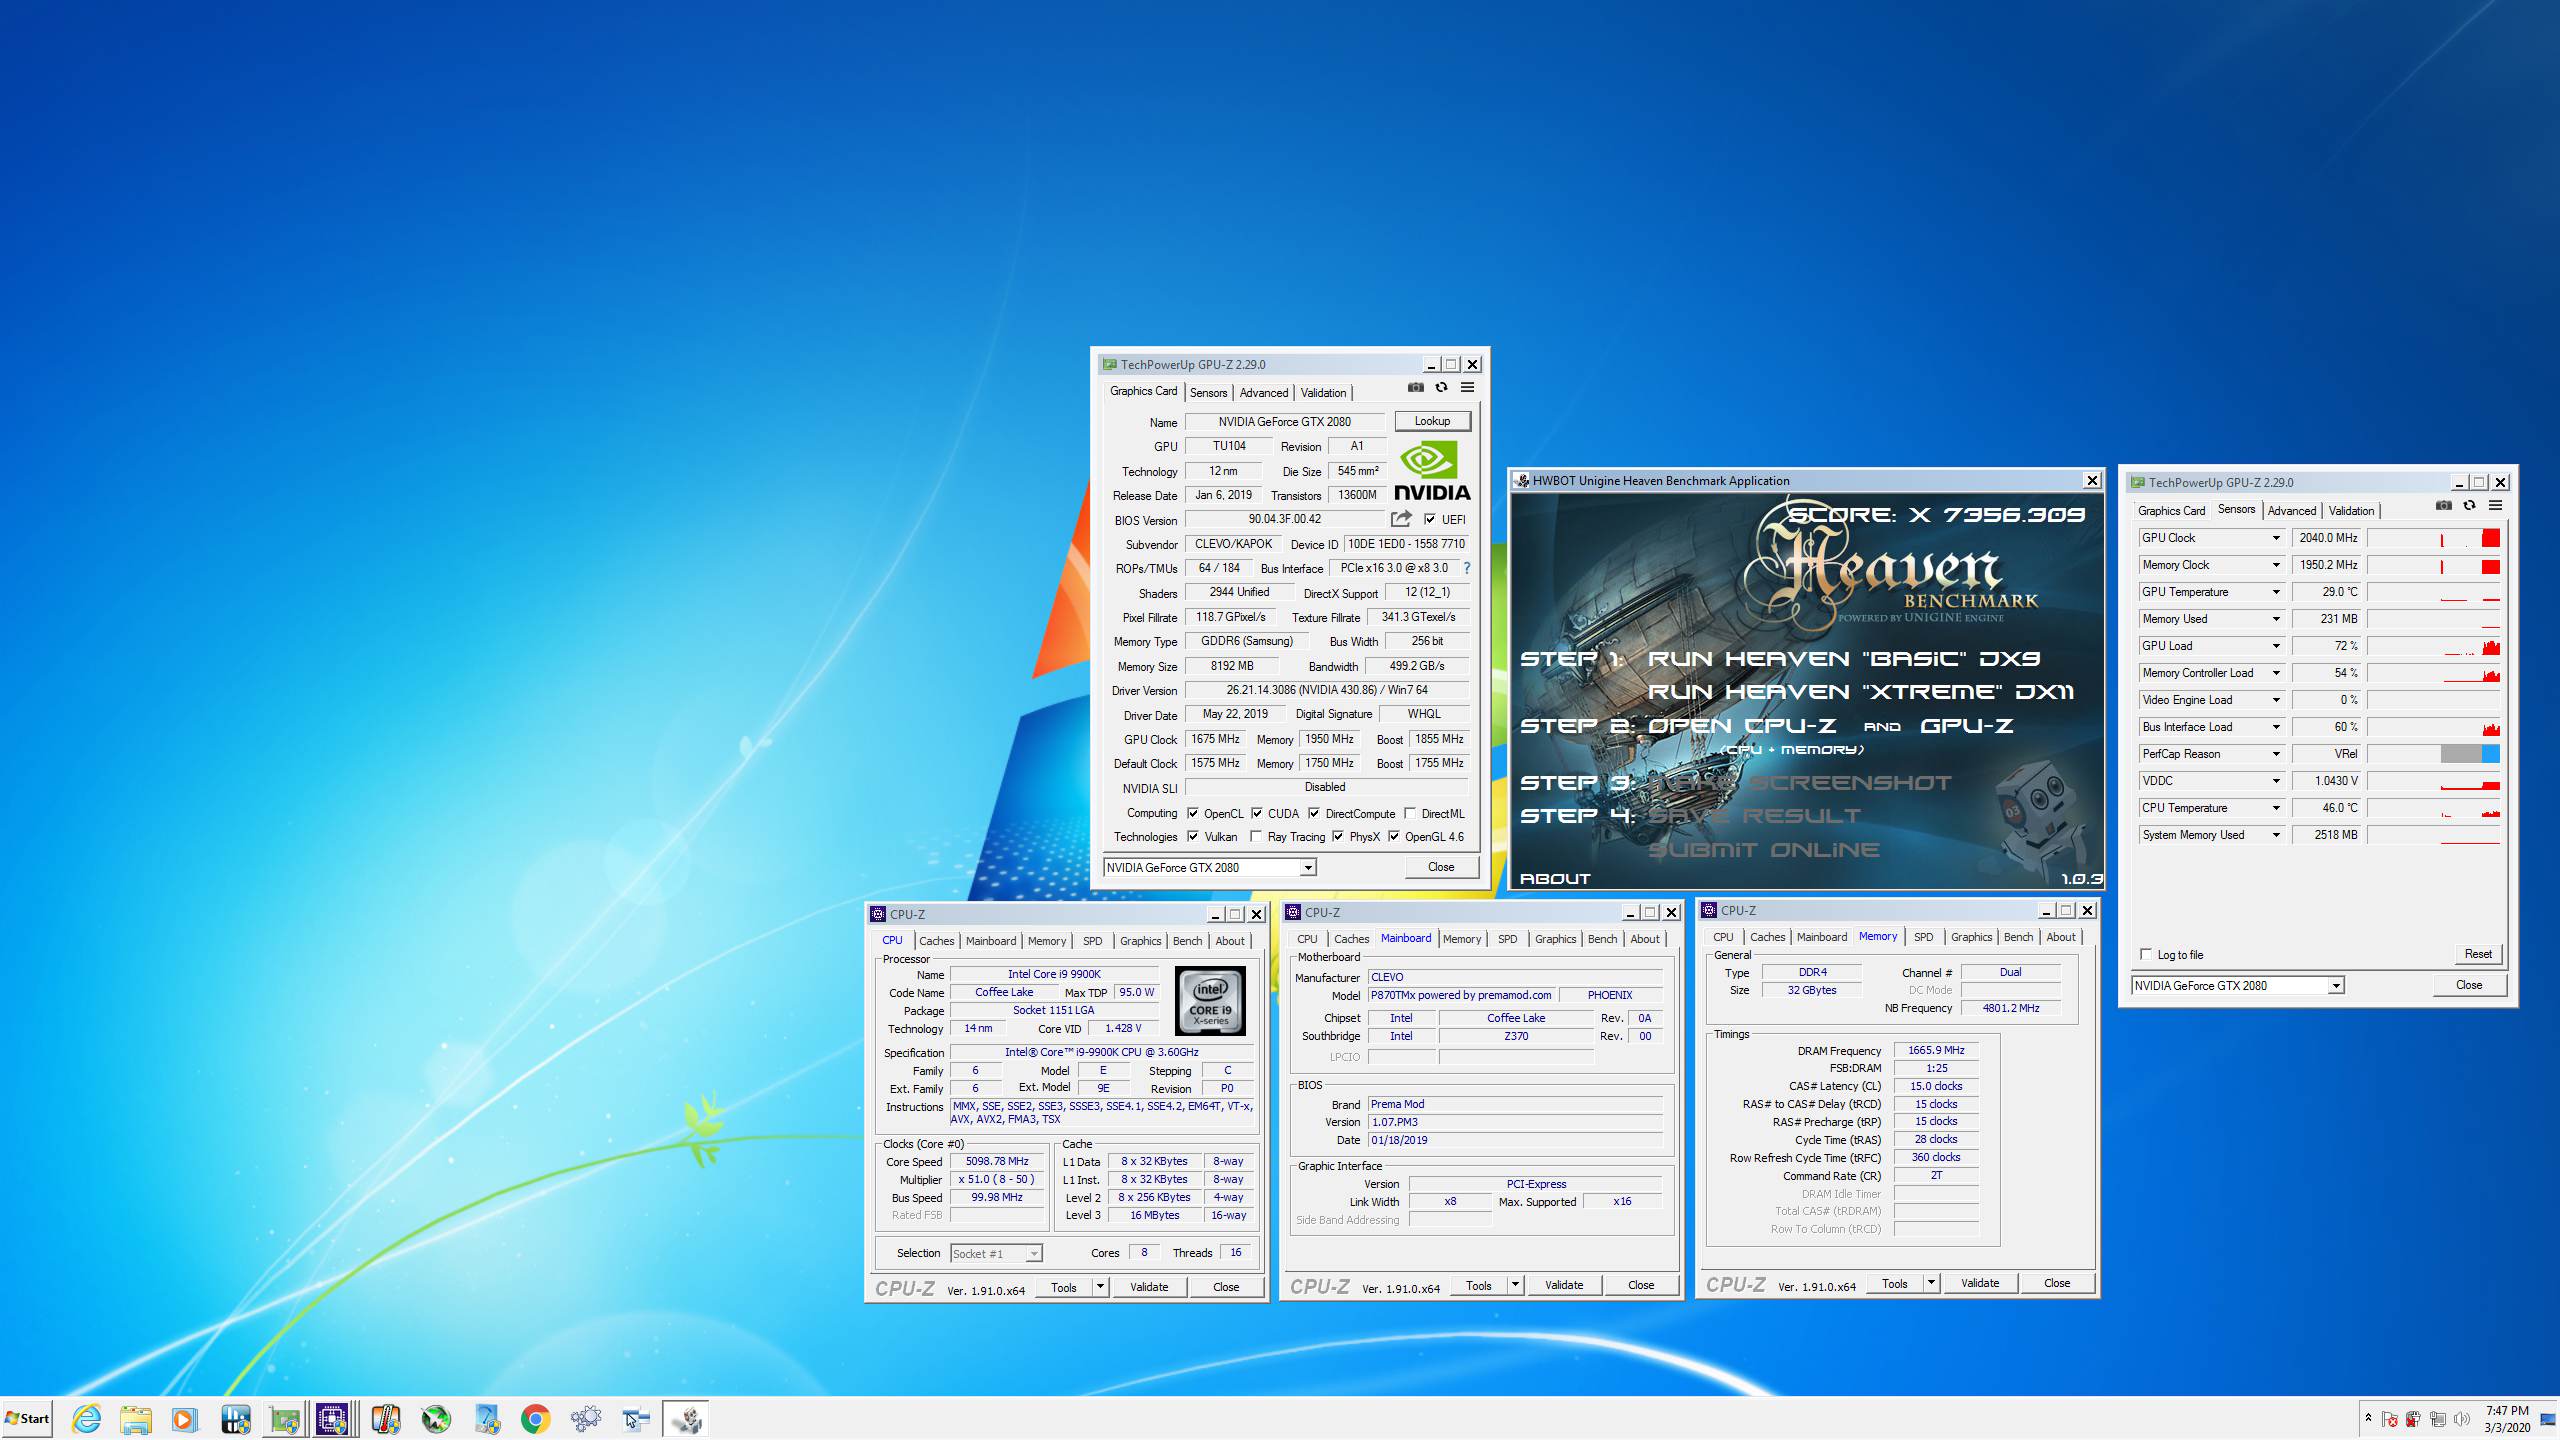Expand the Memory Clock sensor dropdown
2560x1440 pixels.
[2276, 565]
